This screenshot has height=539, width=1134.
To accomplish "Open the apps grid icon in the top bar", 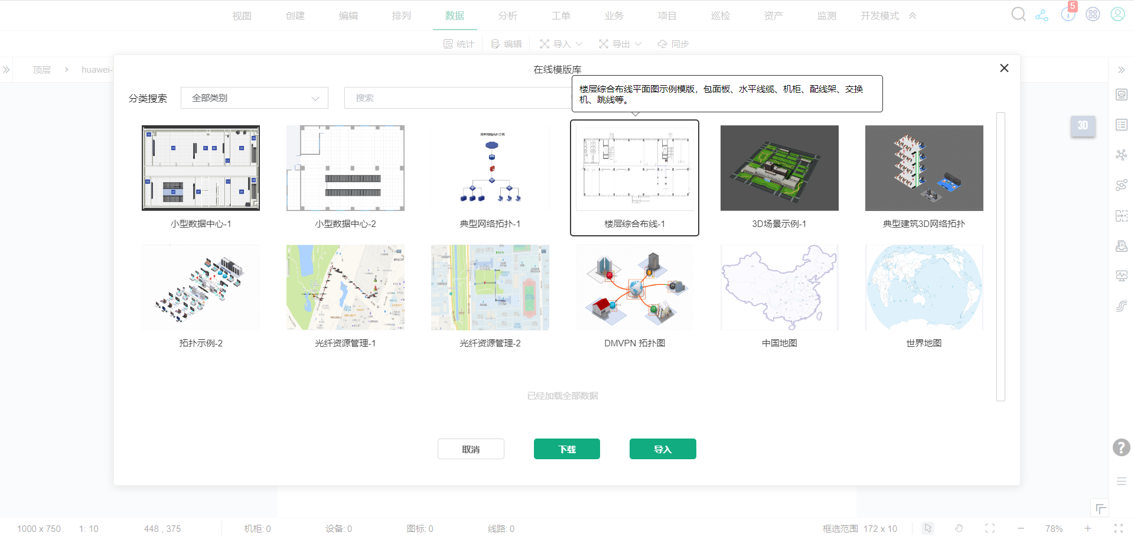I will [1093, 14].
